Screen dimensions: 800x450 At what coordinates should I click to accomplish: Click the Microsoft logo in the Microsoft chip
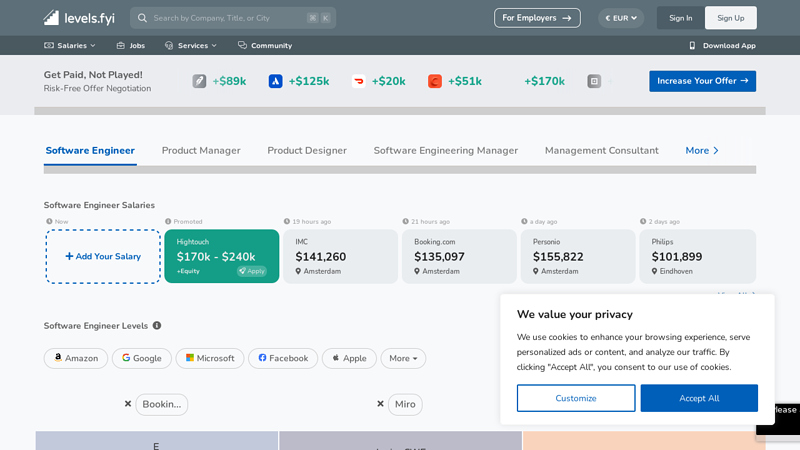(190, 358)
